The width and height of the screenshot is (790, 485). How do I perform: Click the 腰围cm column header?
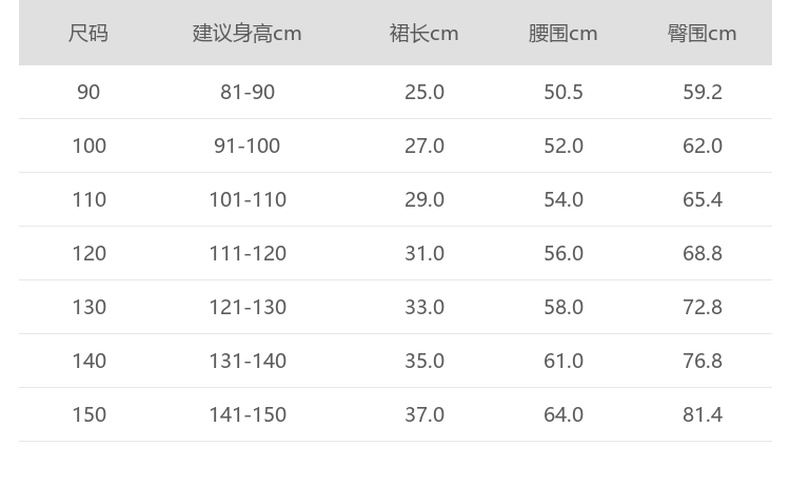coord(563,33)
